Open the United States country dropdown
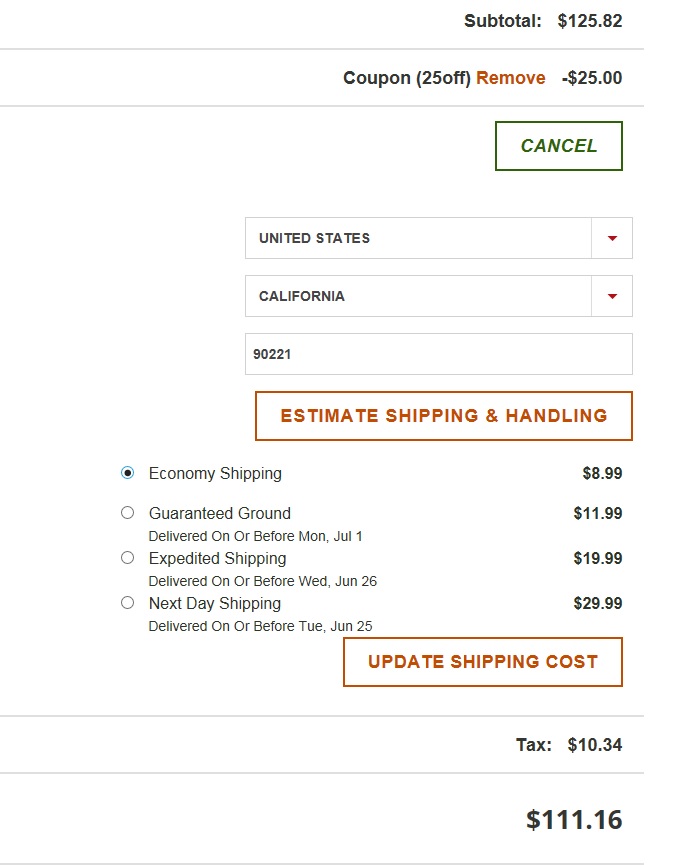The width and height of the screenshot is (694, 865). click(x=420, y=238)
